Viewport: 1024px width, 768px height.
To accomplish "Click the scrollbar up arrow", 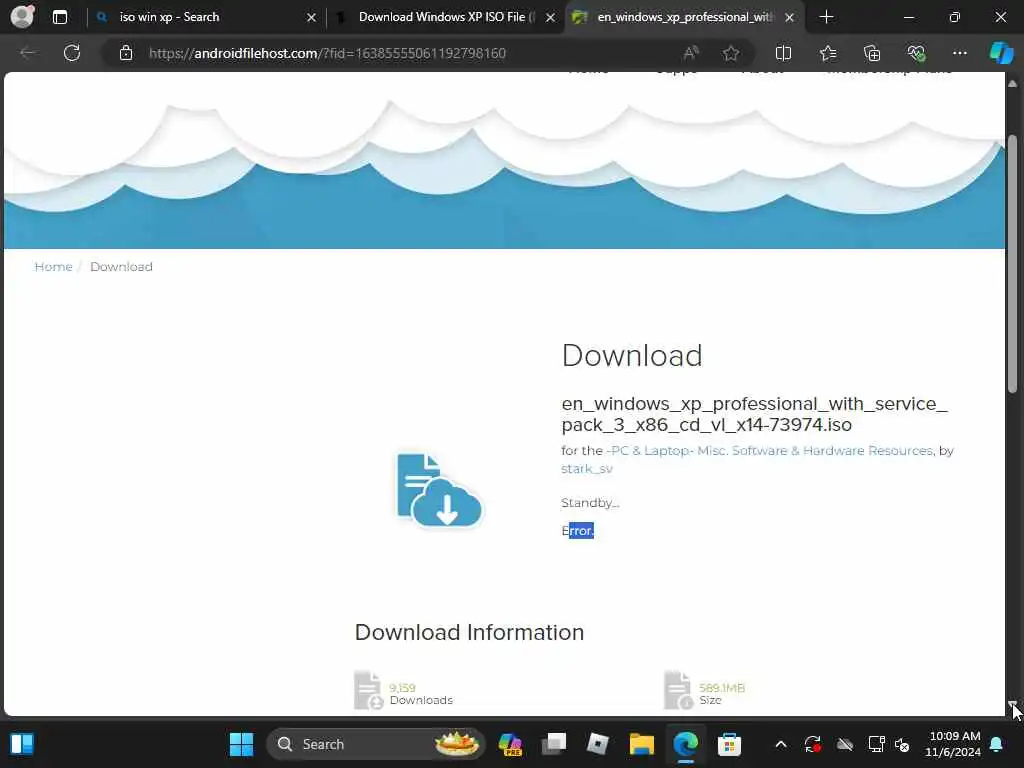I will click(x=1012, y=84).
